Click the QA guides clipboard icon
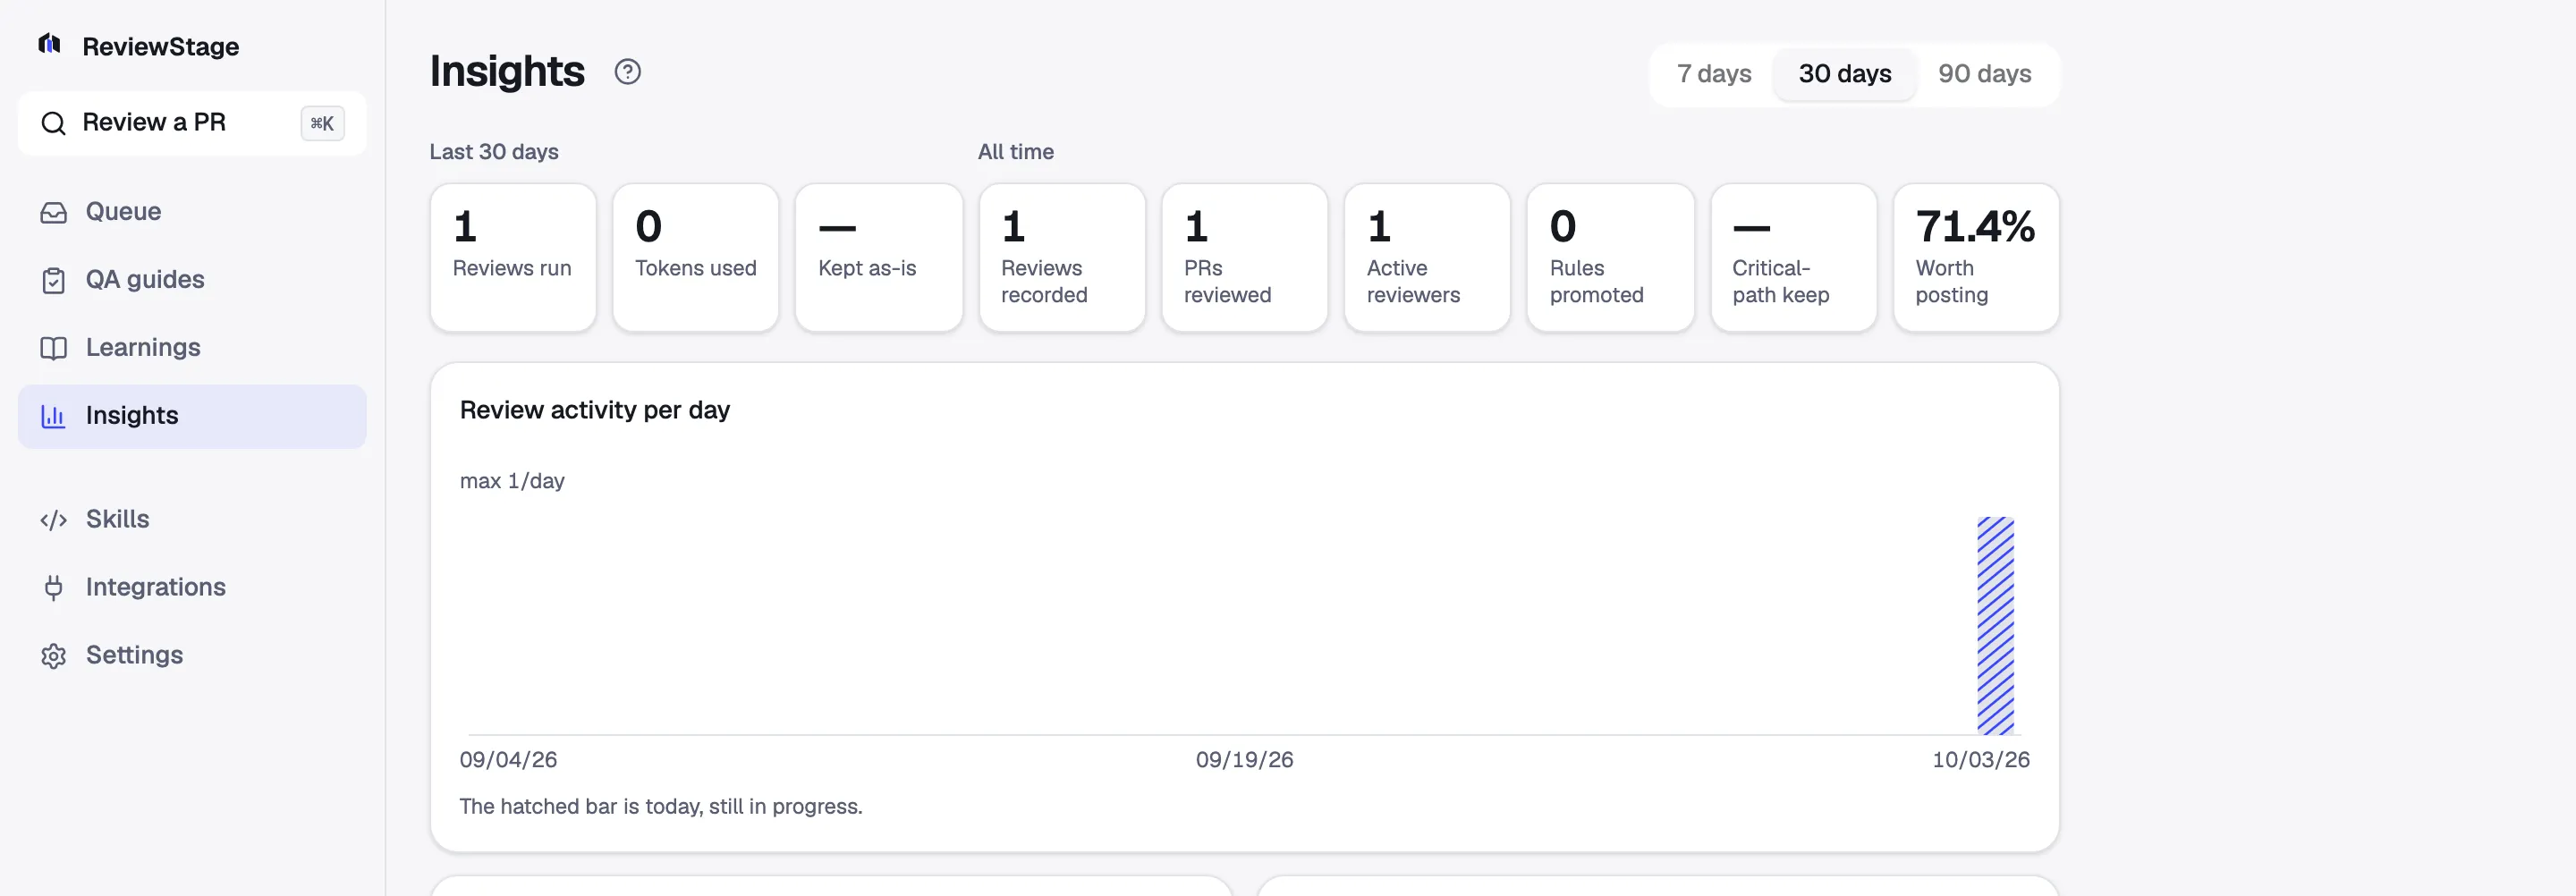The height and width of the screenshot is (896, 2576). pos(53,280)
